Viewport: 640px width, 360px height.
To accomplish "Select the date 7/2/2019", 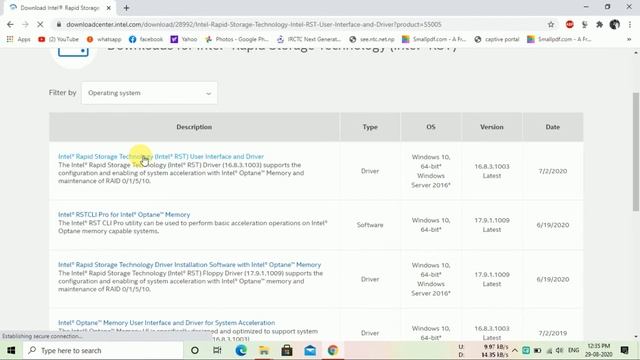I will (553, 333).
